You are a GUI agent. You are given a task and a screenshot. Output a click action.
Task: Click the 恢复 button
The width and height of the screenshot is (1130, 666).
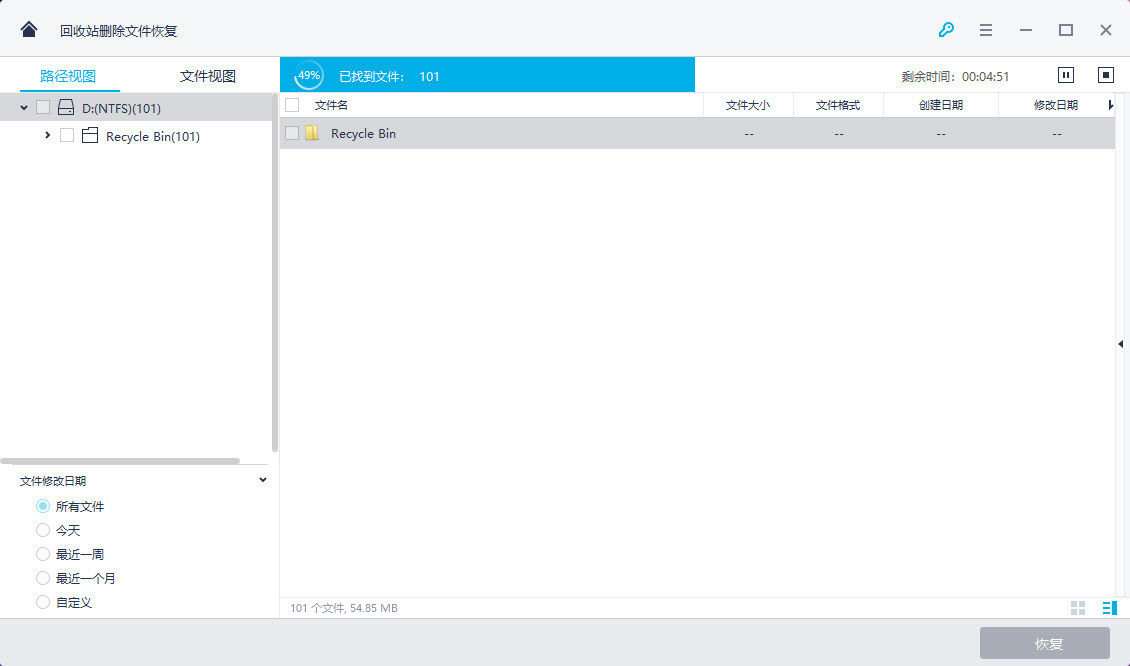(1044, 643)
